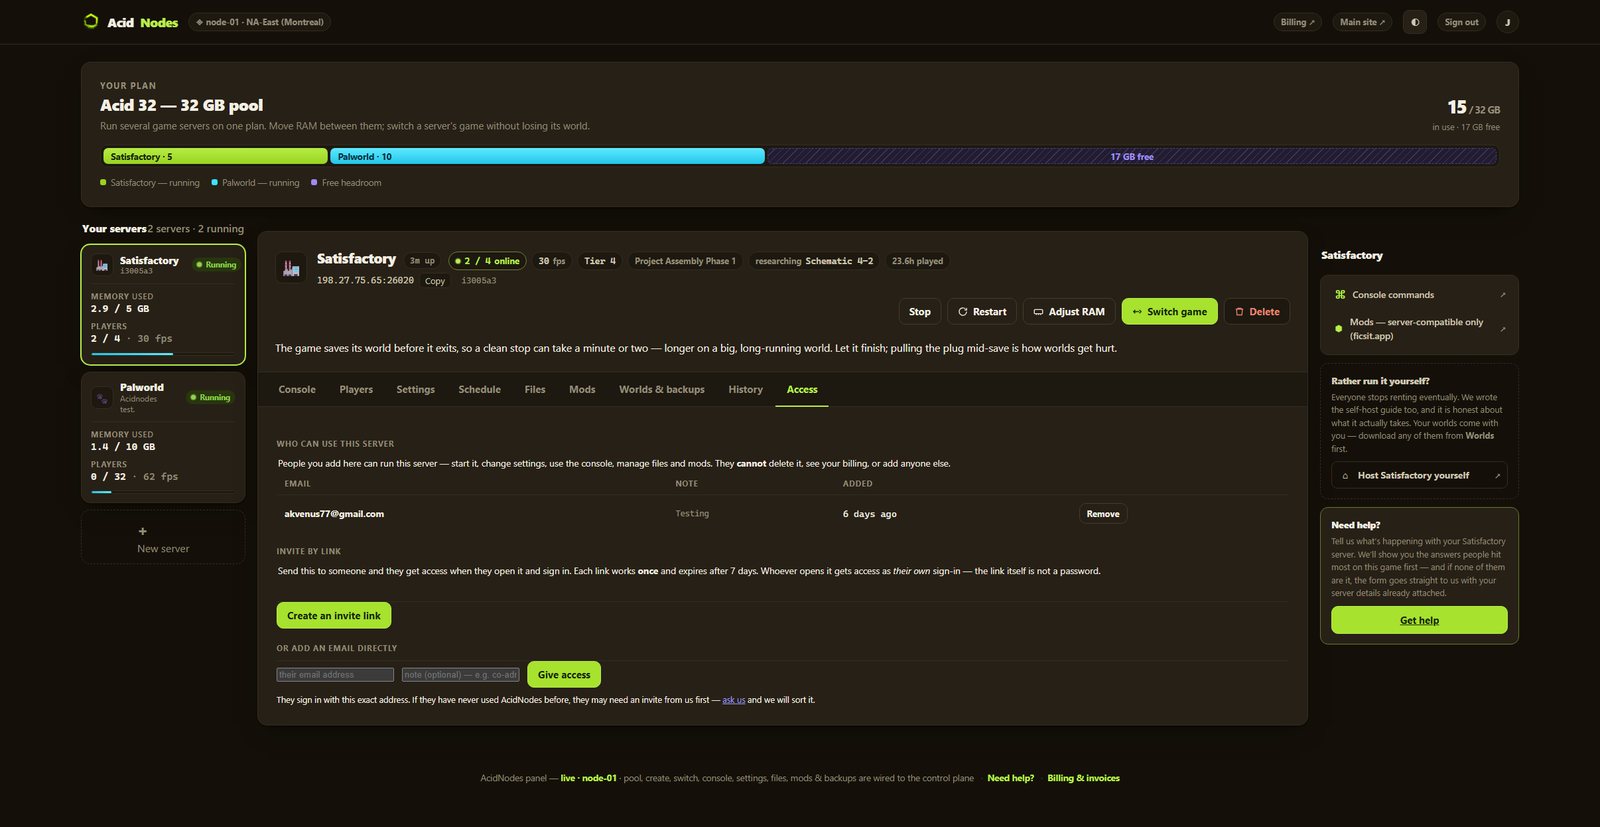Screen dimensions: 1600x827
Task: Click the 'Tier 4' pill
Action: [600, 261]
